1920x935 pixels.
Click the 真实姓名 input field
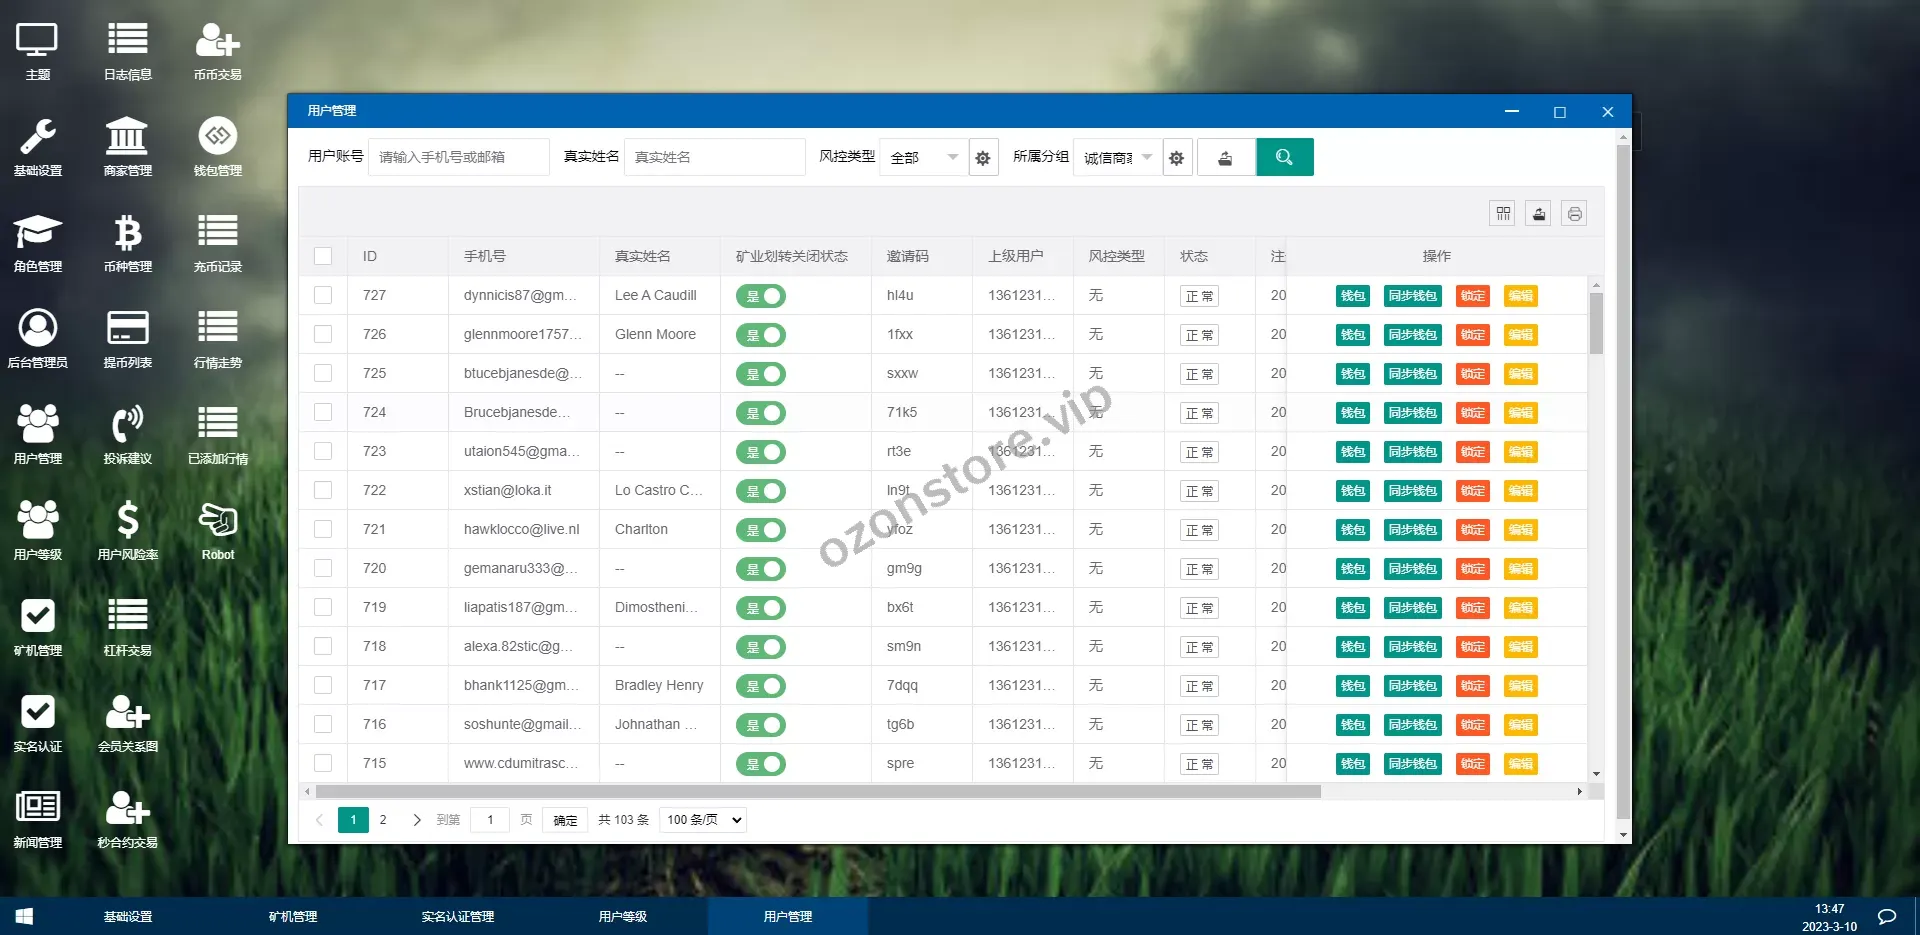click(714, 156)
